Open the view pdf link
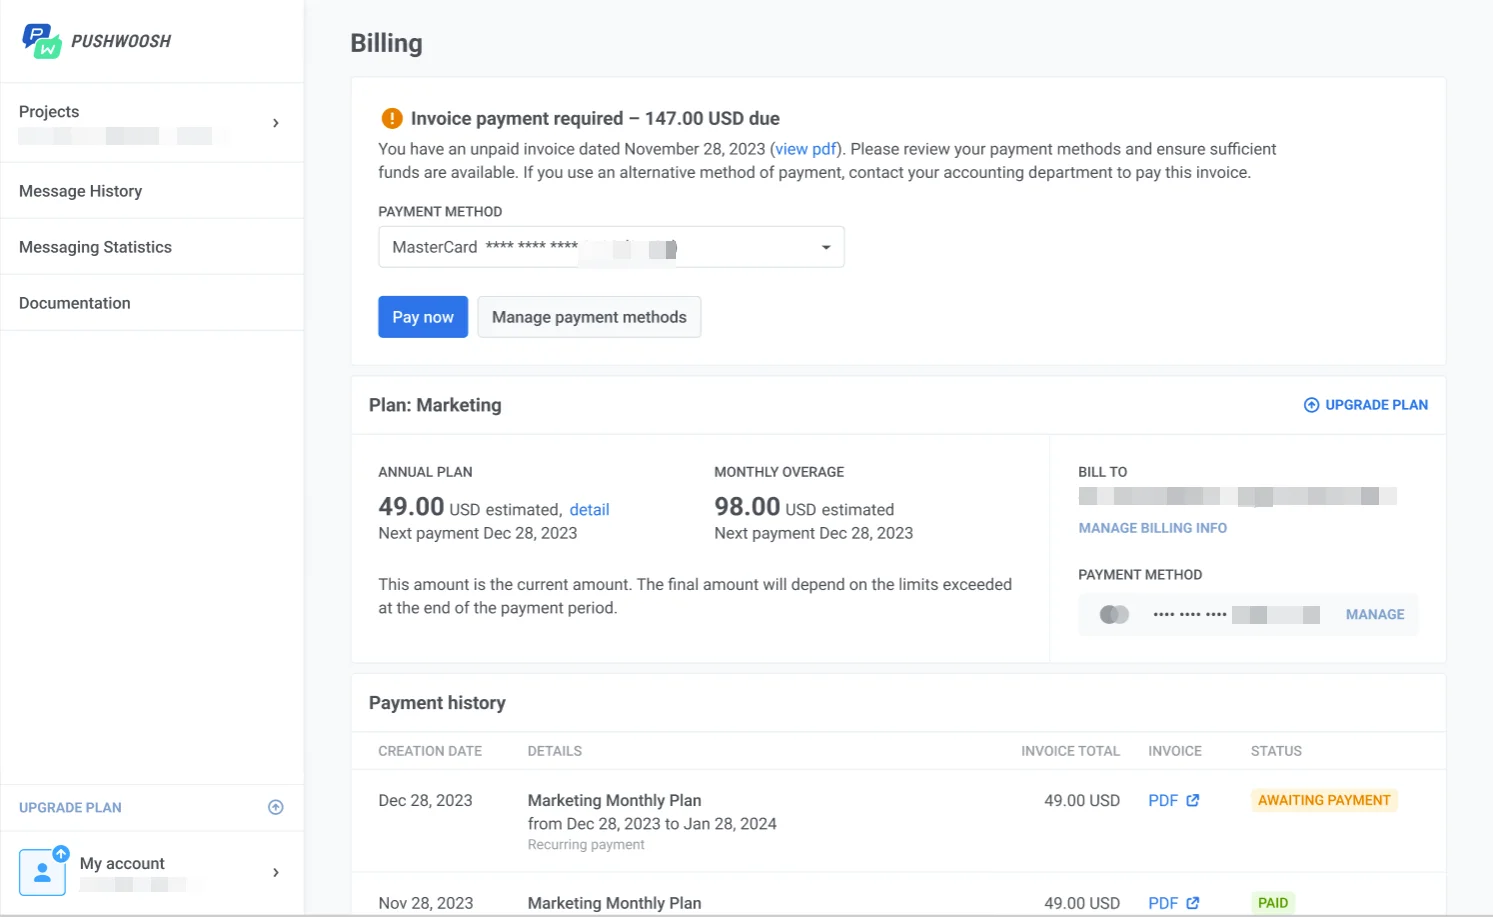 pyautogui.click(x=806, y=149)
